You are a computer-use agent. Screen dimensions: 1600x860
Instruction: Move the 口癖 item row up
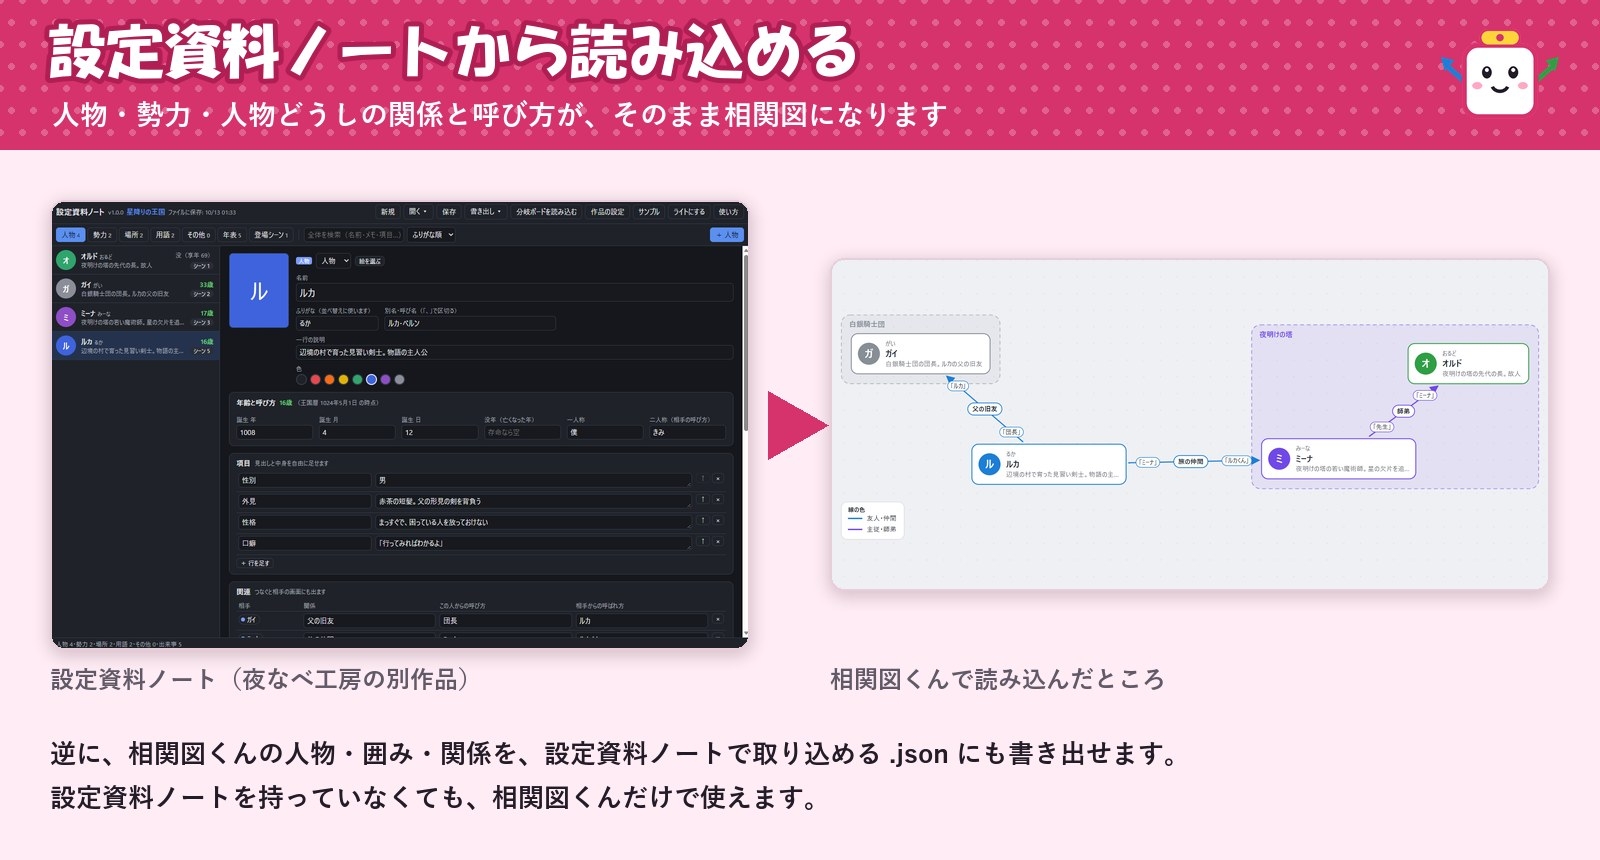tap(703, 542)
